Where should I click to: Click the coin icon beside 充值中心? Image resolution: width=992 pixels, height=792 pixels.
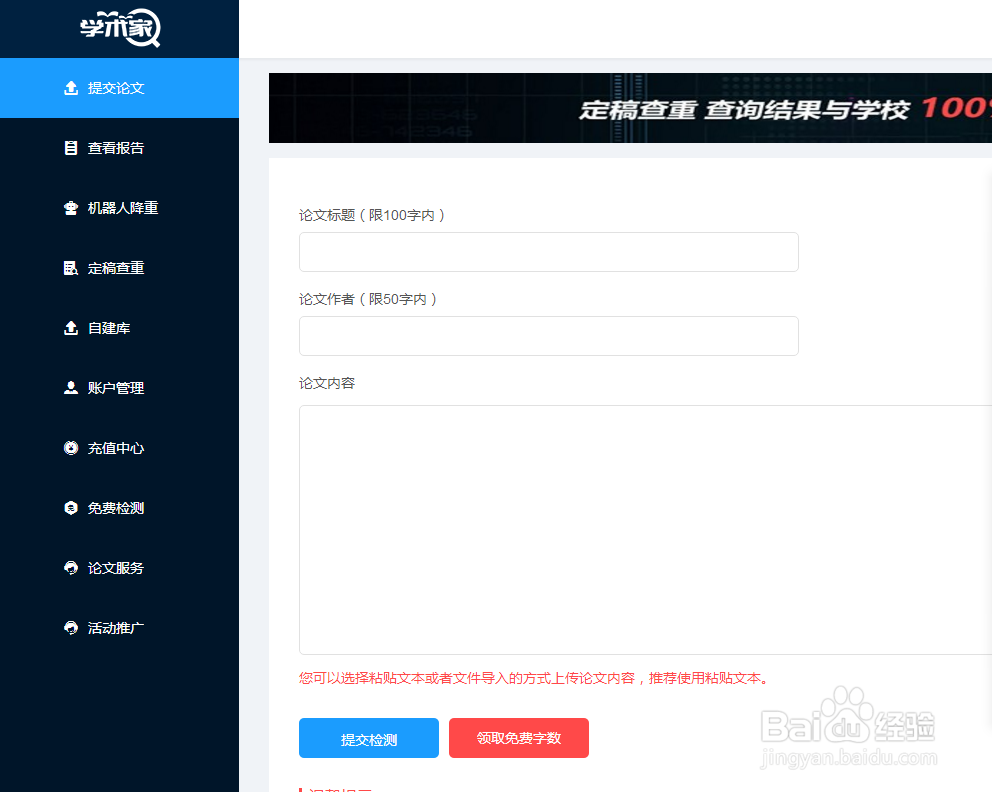[x=71, y=448]
